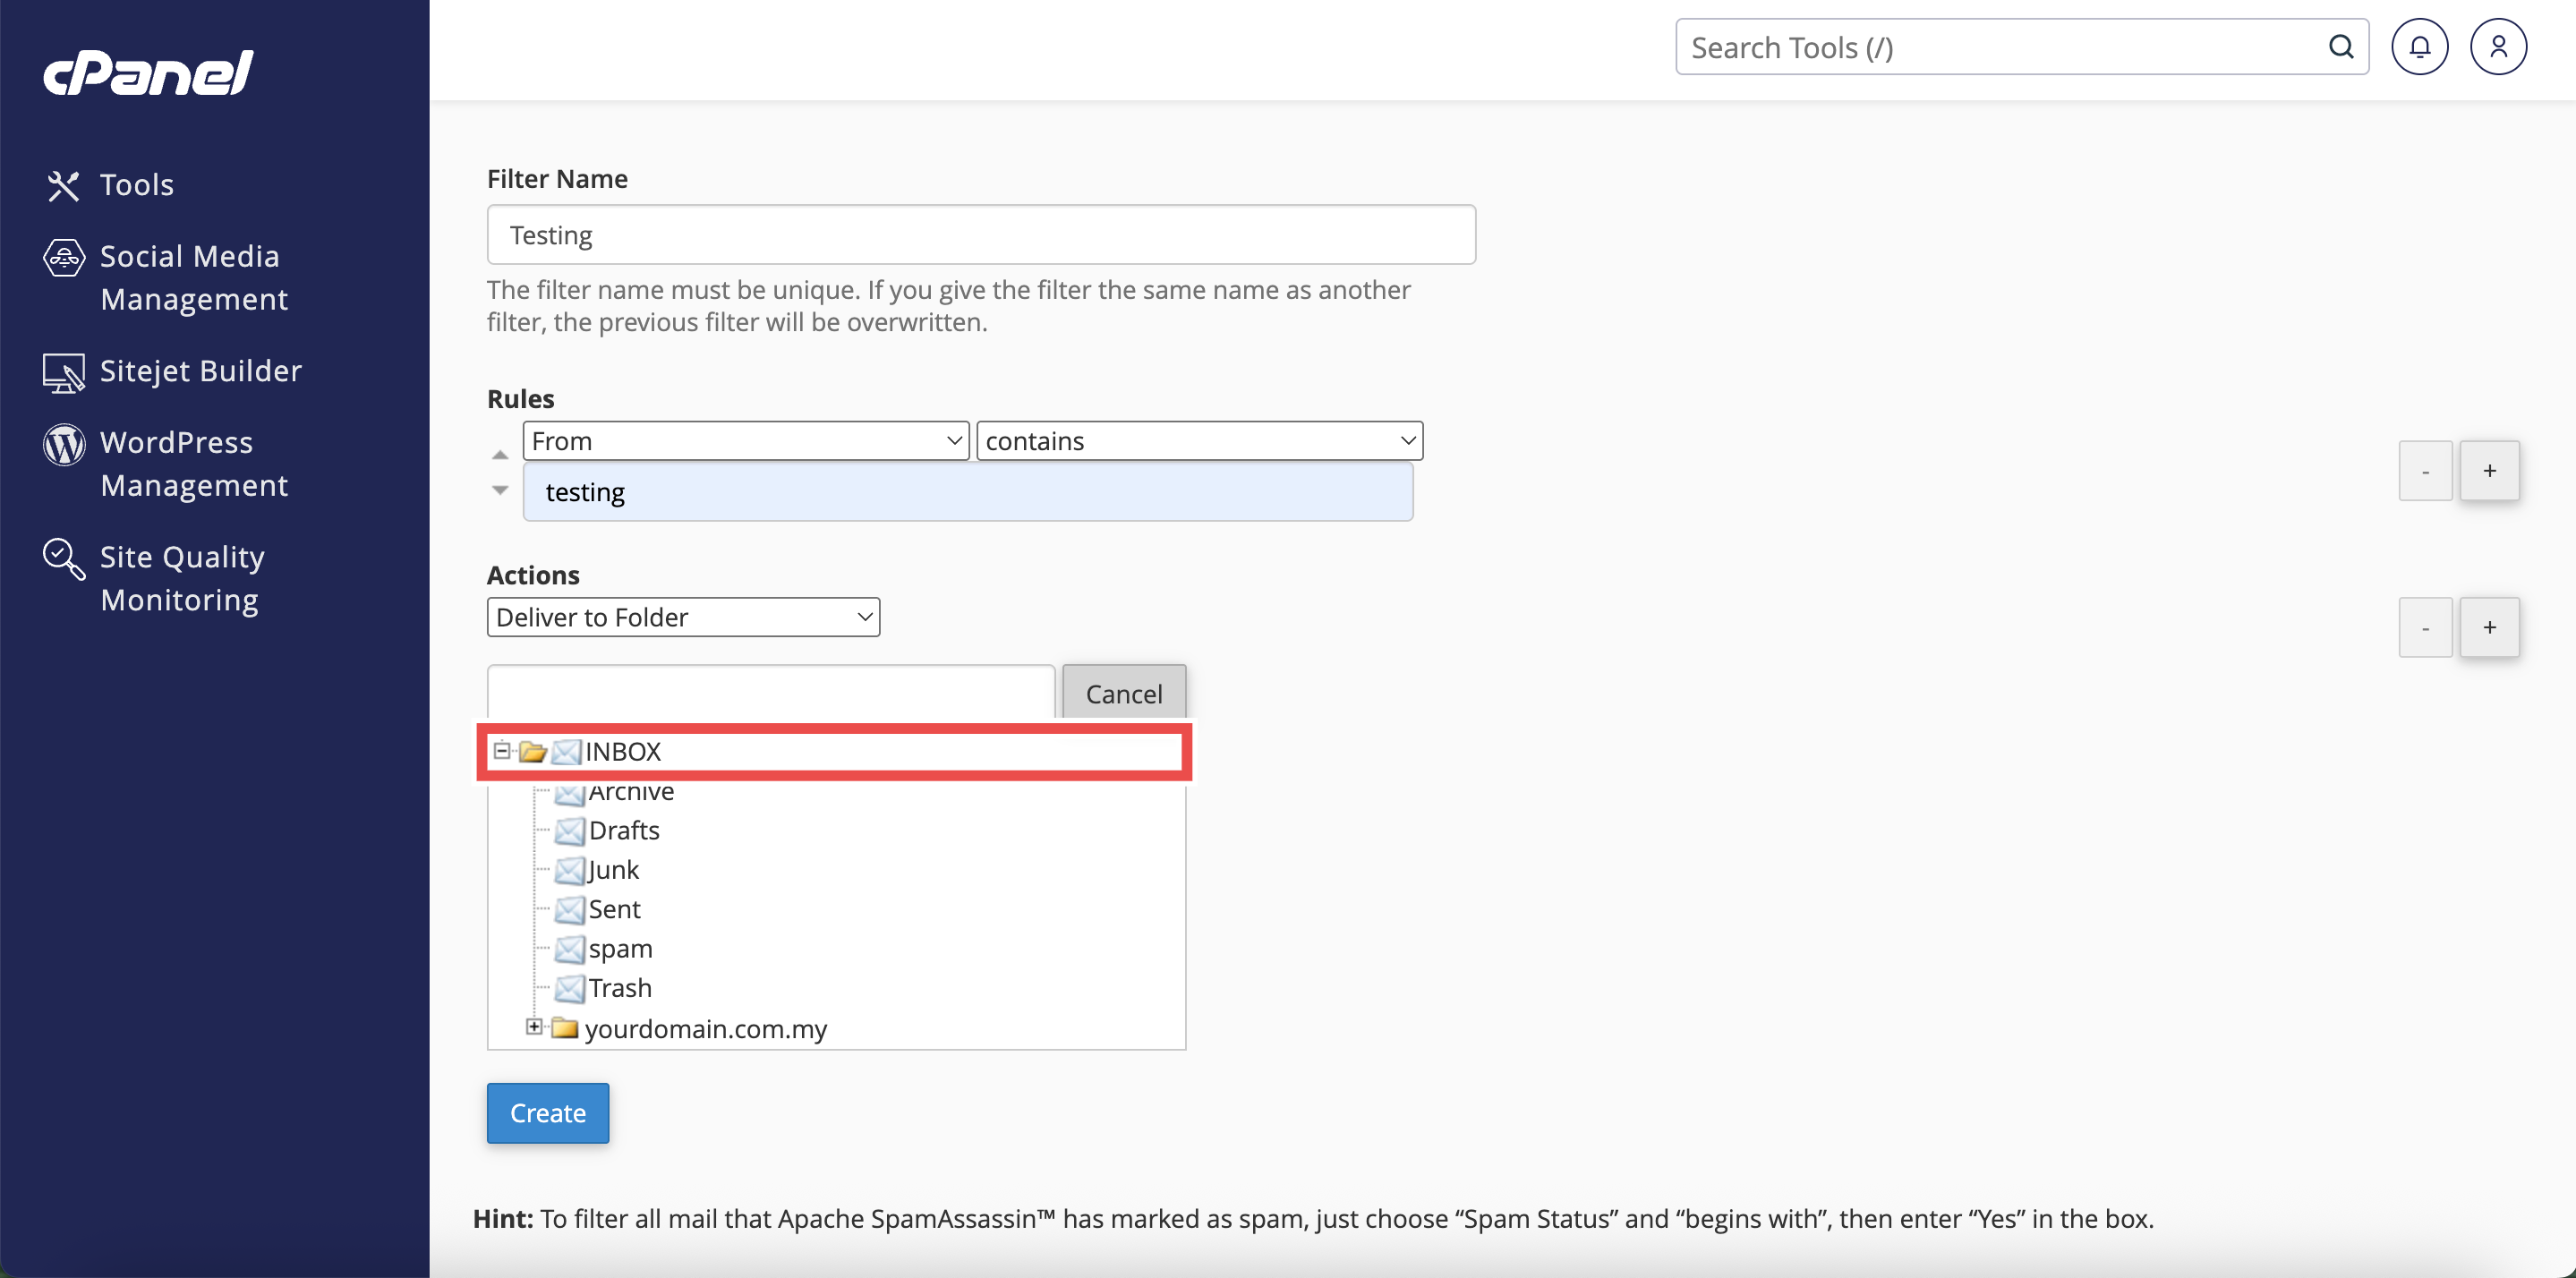Click the cPanel logo
This screenshot has height=1278, width=2576.
pos(148,72)
